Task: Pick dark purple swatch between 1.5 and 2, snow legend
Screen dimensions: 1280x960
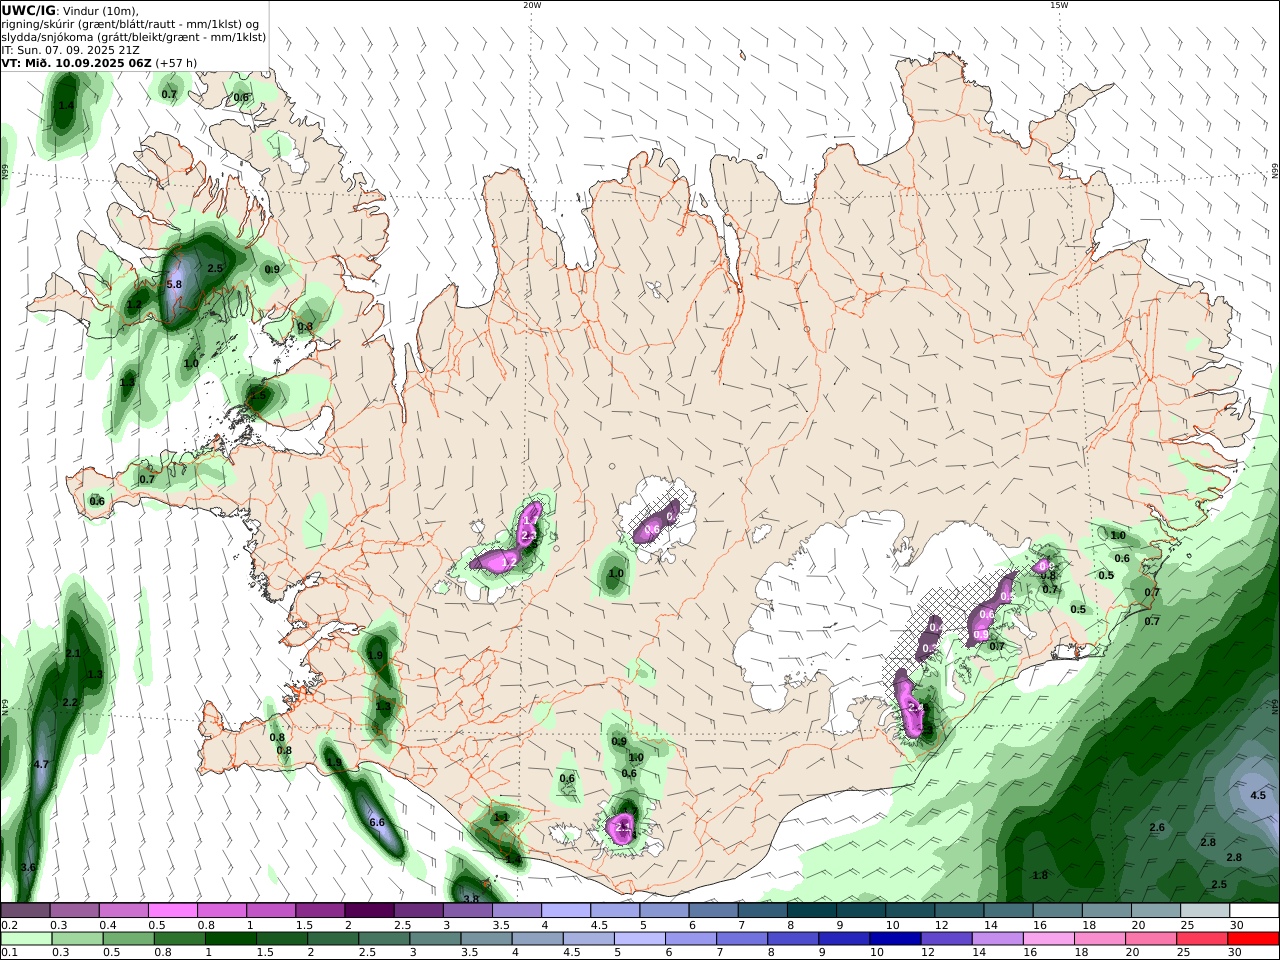Action: (x=319, y=911)
